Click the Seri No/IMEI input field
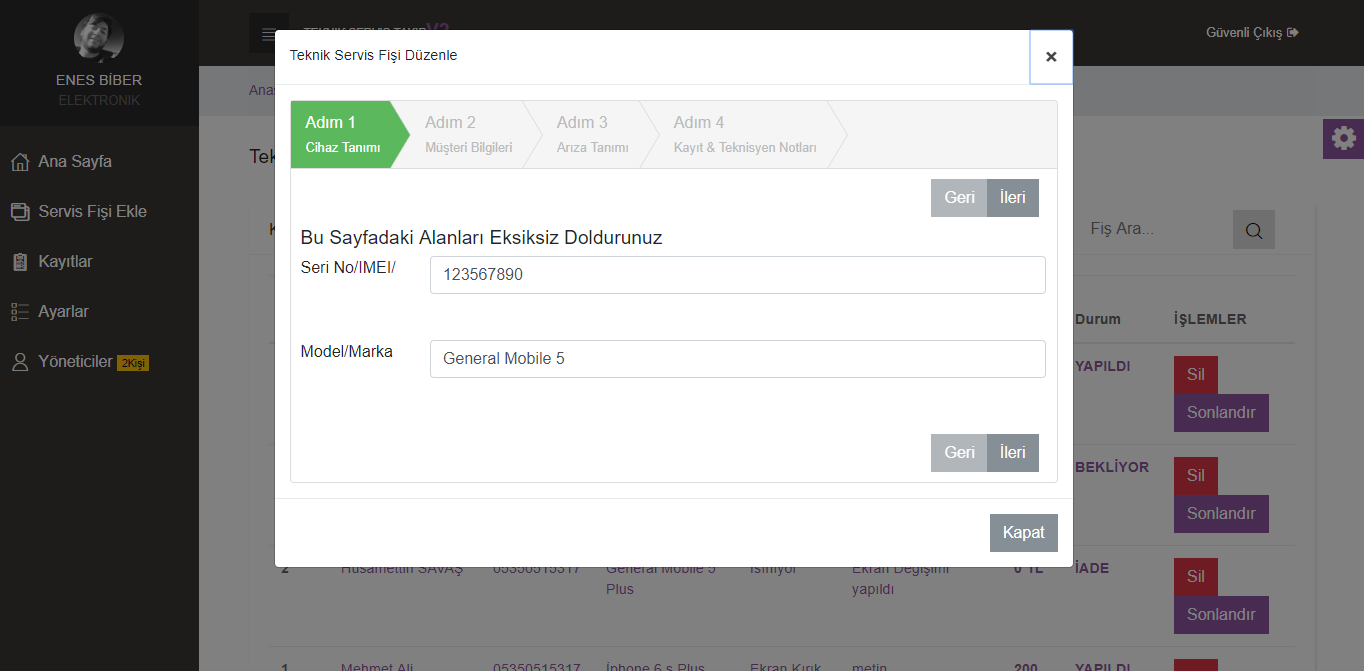Image resolution: width=1364 pixels, height=671 pixels. 738,275
